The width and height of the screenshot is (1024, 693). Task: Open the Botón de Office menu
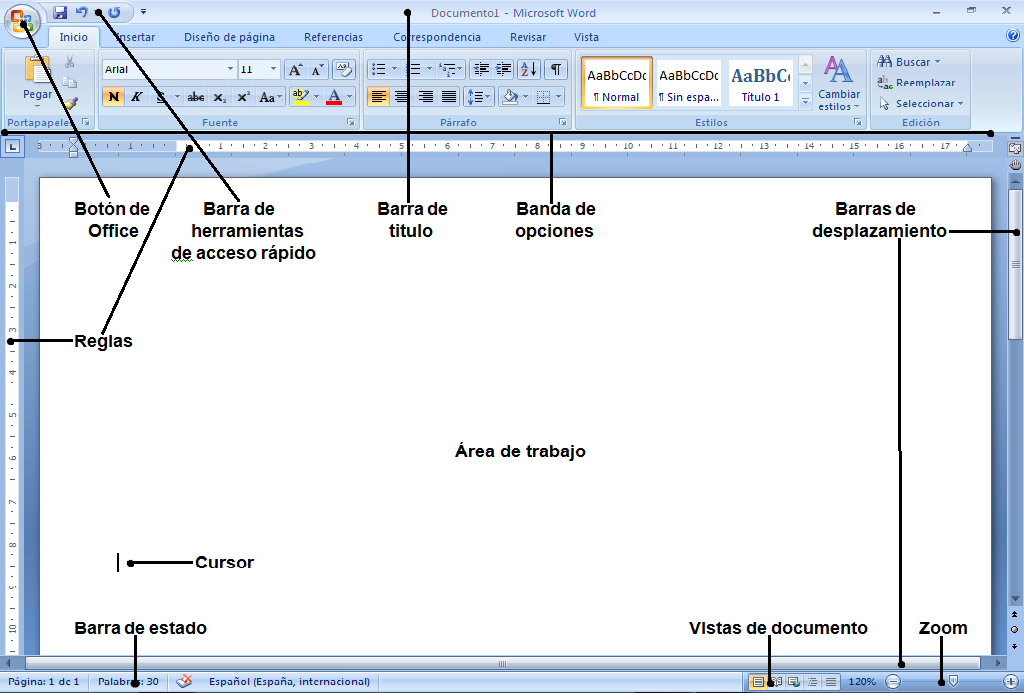pos(21,21)
